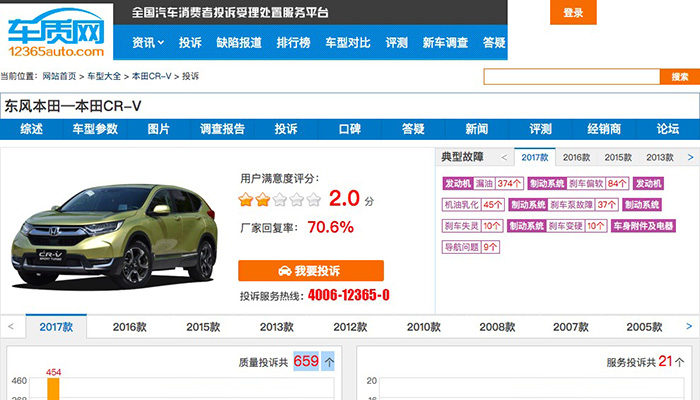Click the 刹车失灵 10个 tag
The image size is (700, 400).
pyautogui.click(x=473, y=226)
